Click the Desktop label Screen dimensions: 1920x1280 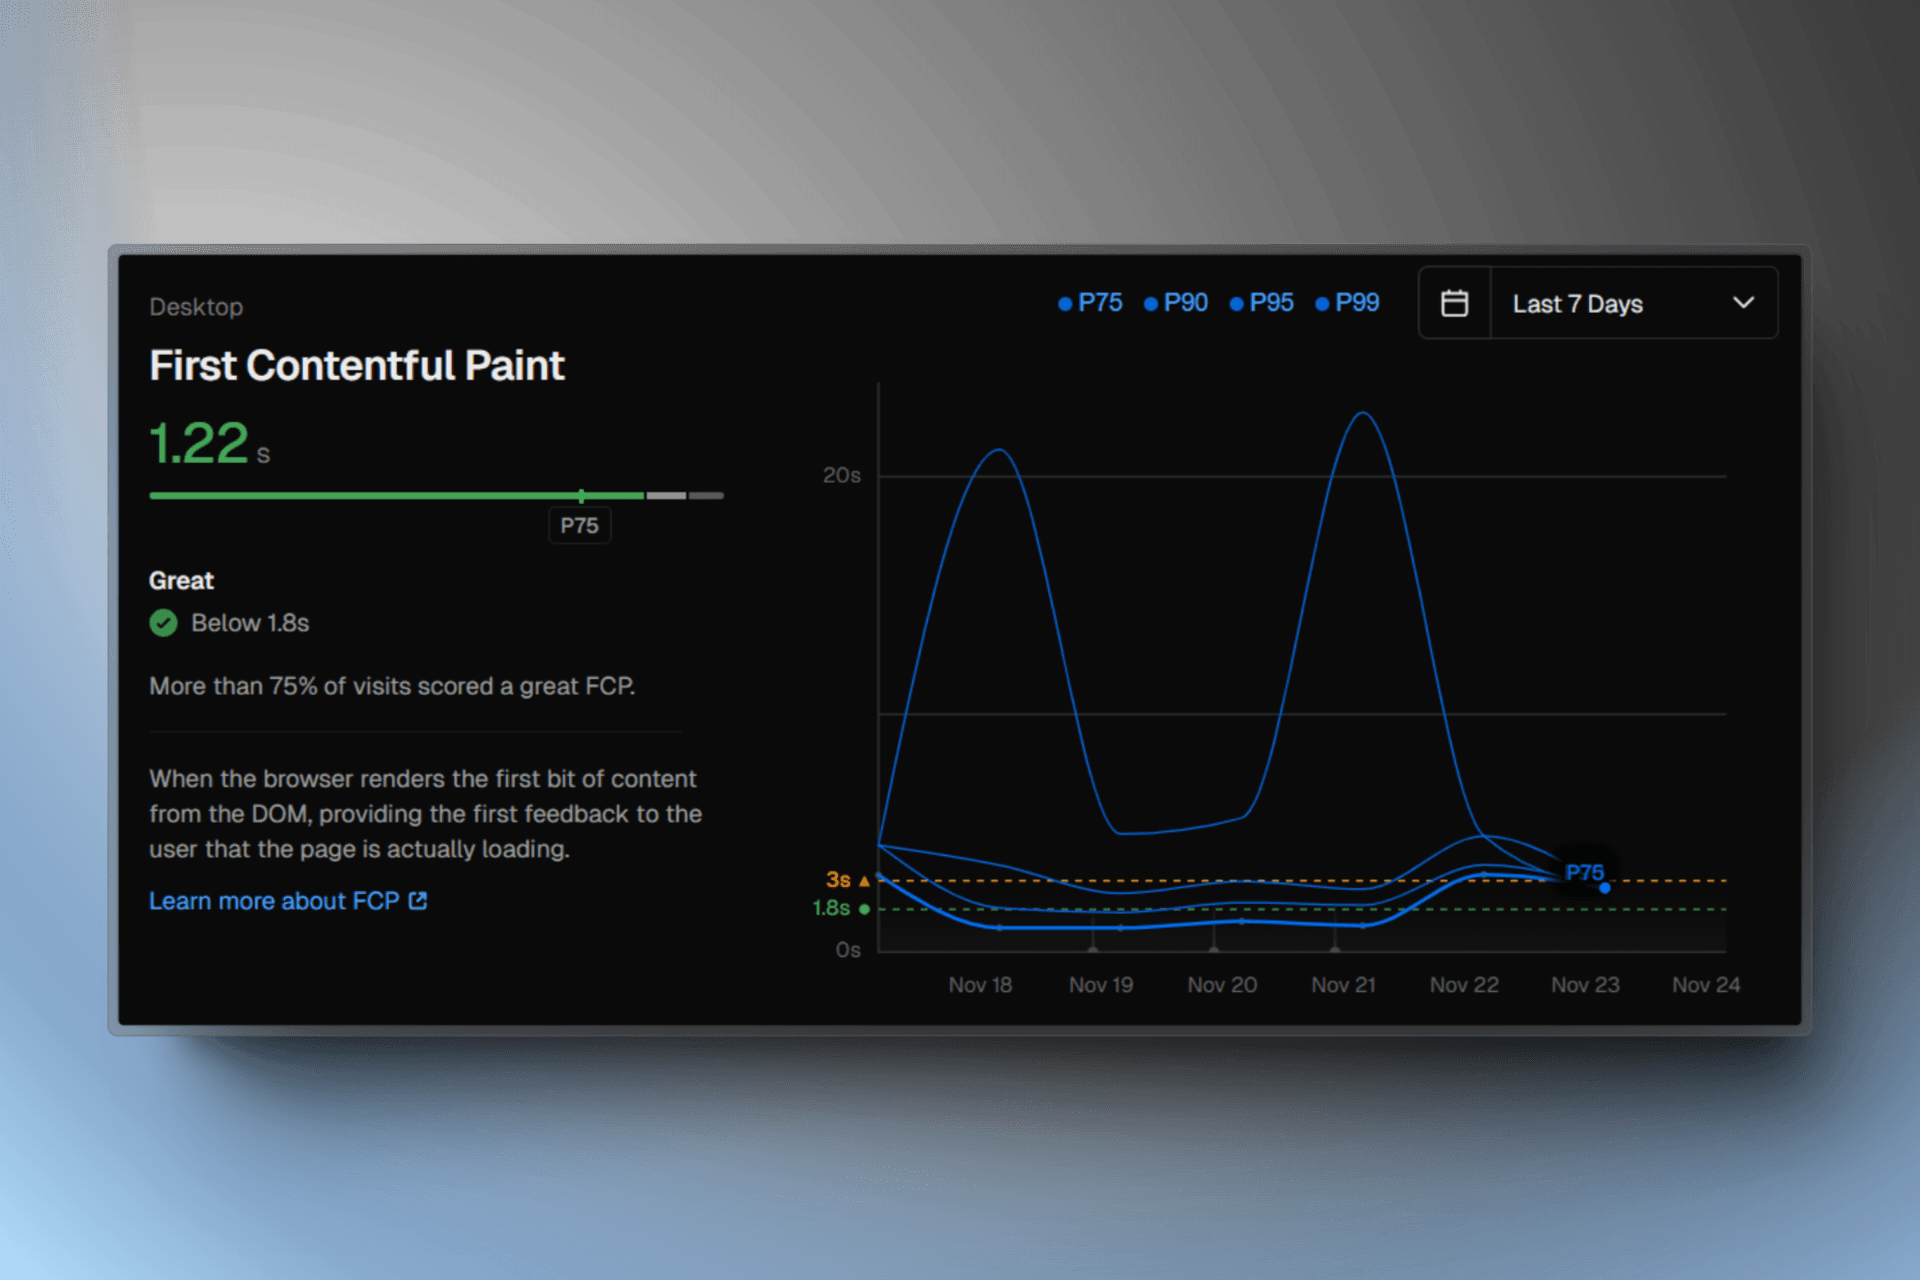coord(196,307)
